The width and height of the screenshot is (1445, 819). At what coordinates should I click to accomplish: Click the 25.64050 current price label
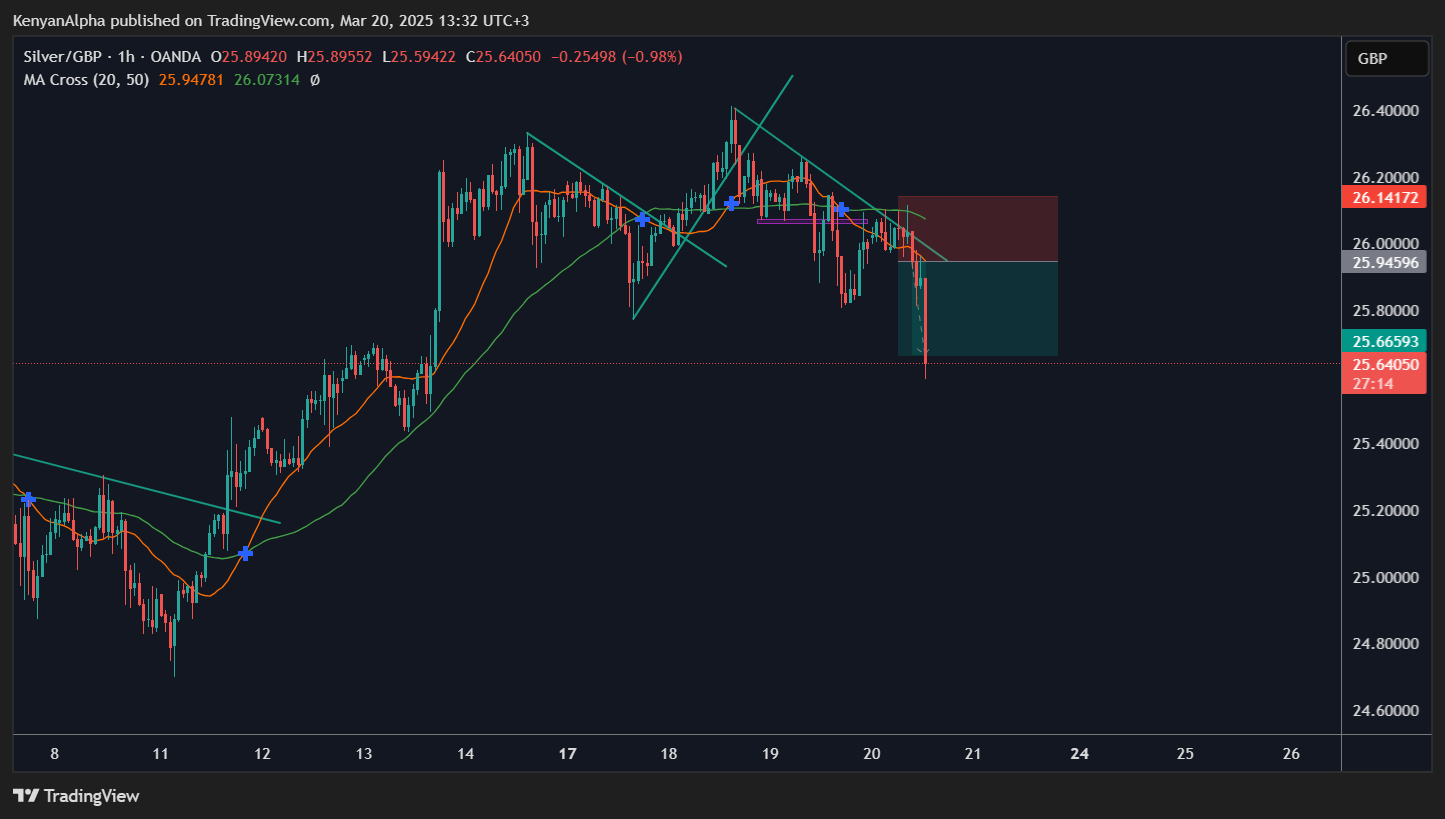click(x=1384, y=365)
